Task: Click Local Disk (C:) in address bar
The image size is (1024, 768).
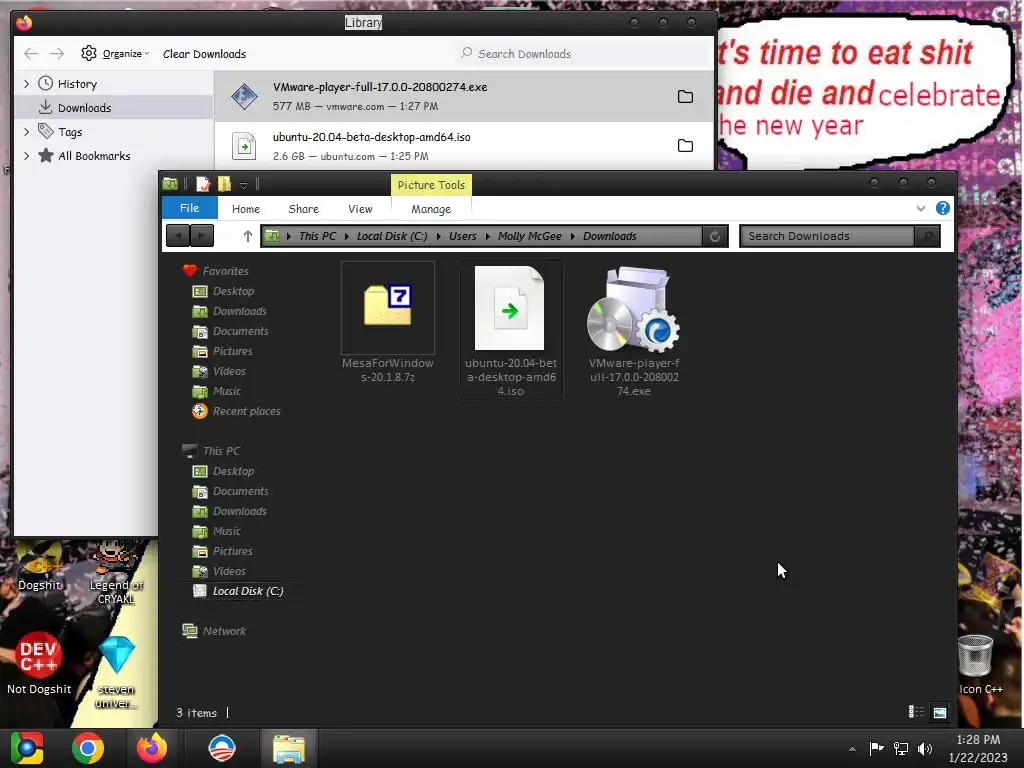Action: coord(392,236)
